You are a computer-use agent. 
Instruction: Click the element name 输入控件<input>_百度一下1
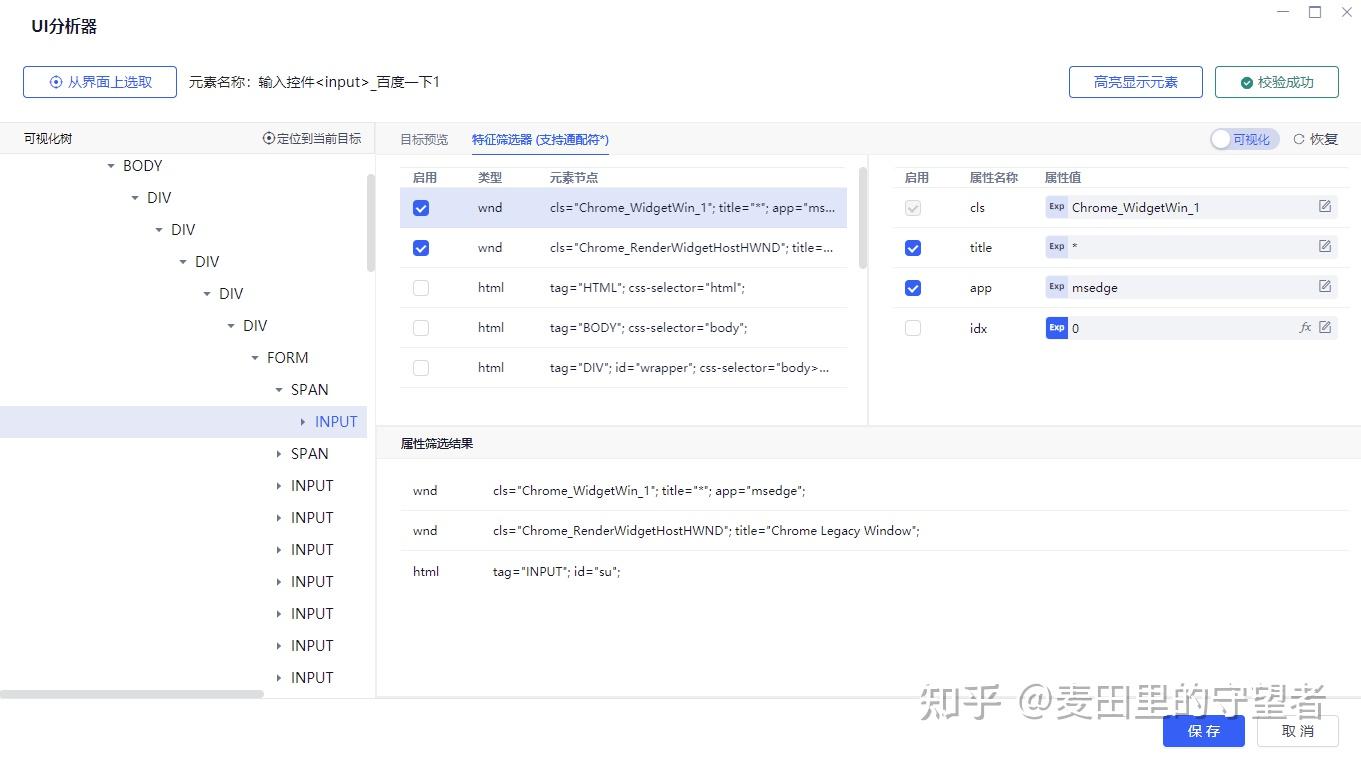point(349,82)
